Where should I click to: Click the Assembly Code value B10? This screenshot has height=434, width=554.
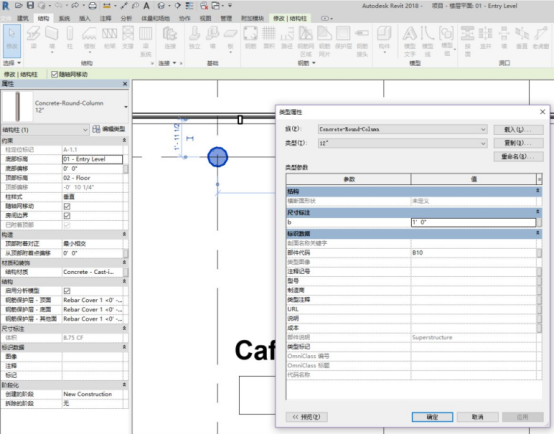(x=473, y=253)
